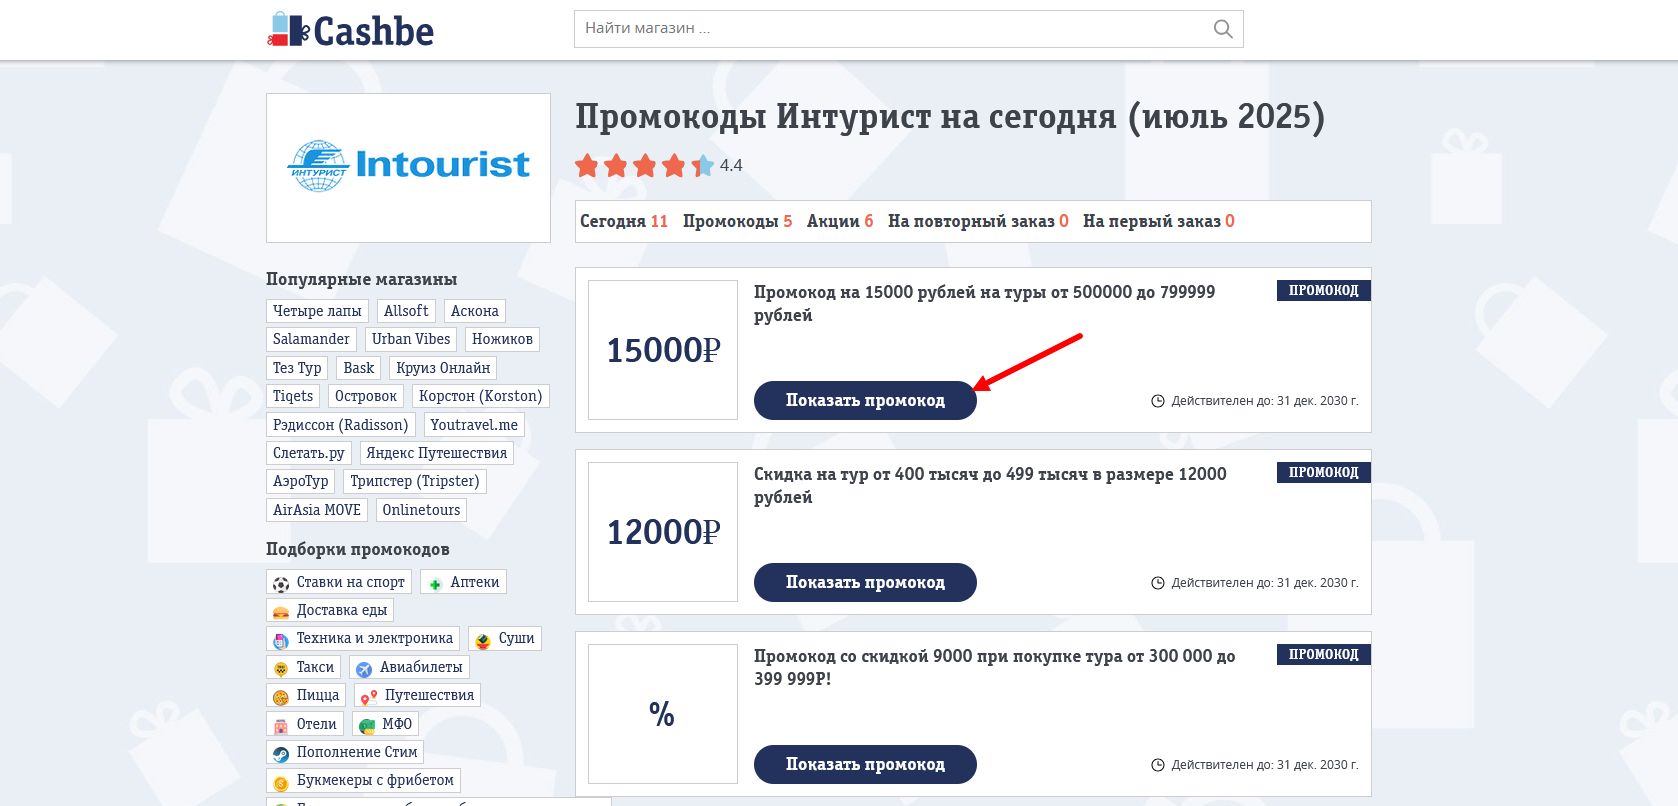Click the ПРОМОКОД badge on the second offer
The width and height of the screenshot is (1678, 806).
pos(1324,472)
